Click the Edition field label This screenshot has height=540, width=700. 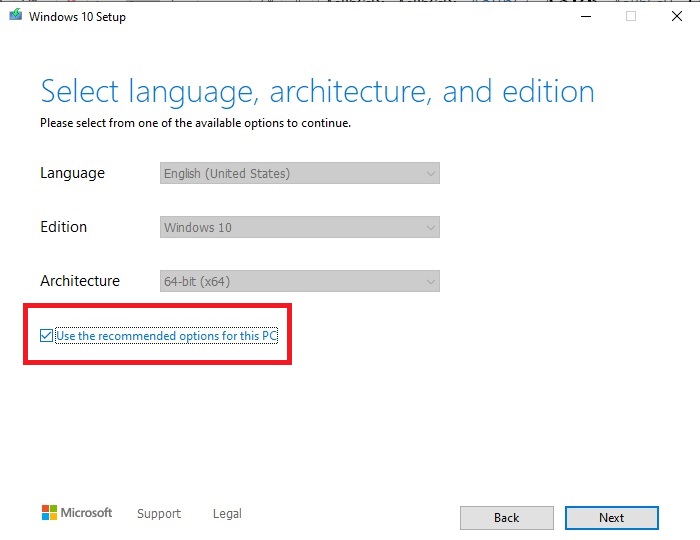point(63,227)
